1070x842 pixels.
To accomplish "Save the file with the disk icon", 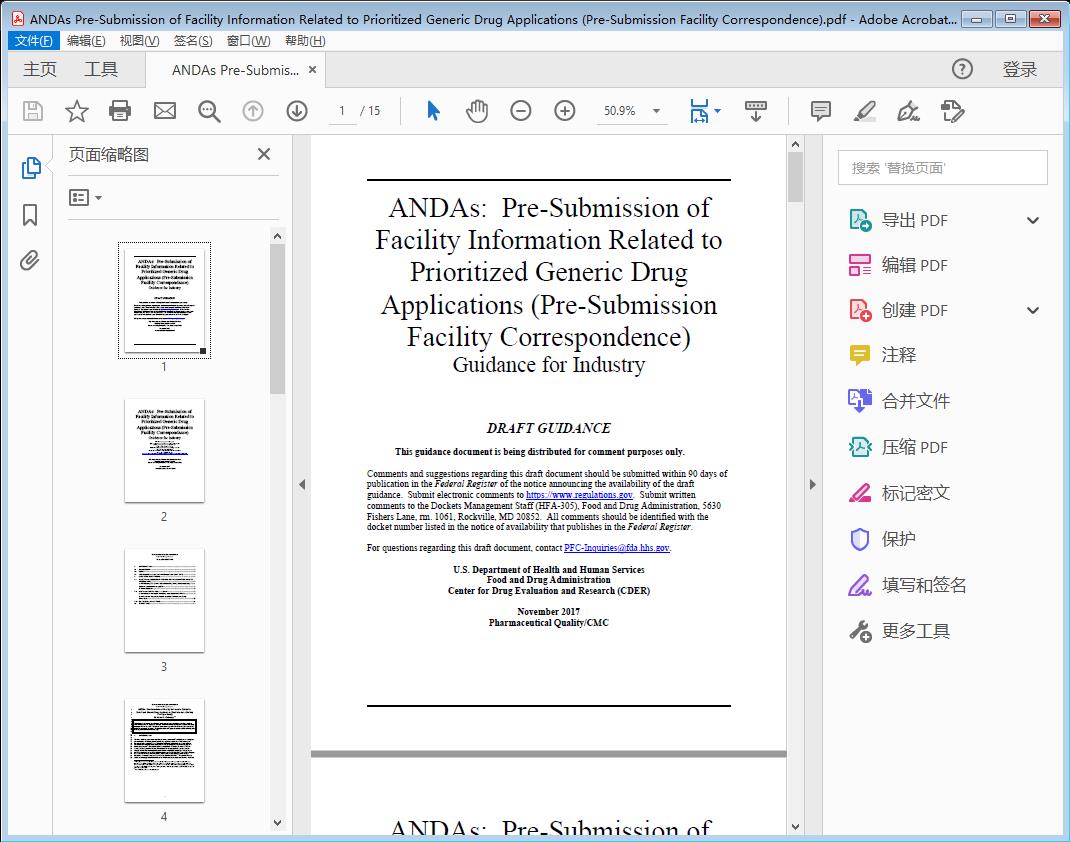I will tap(31, 111).
